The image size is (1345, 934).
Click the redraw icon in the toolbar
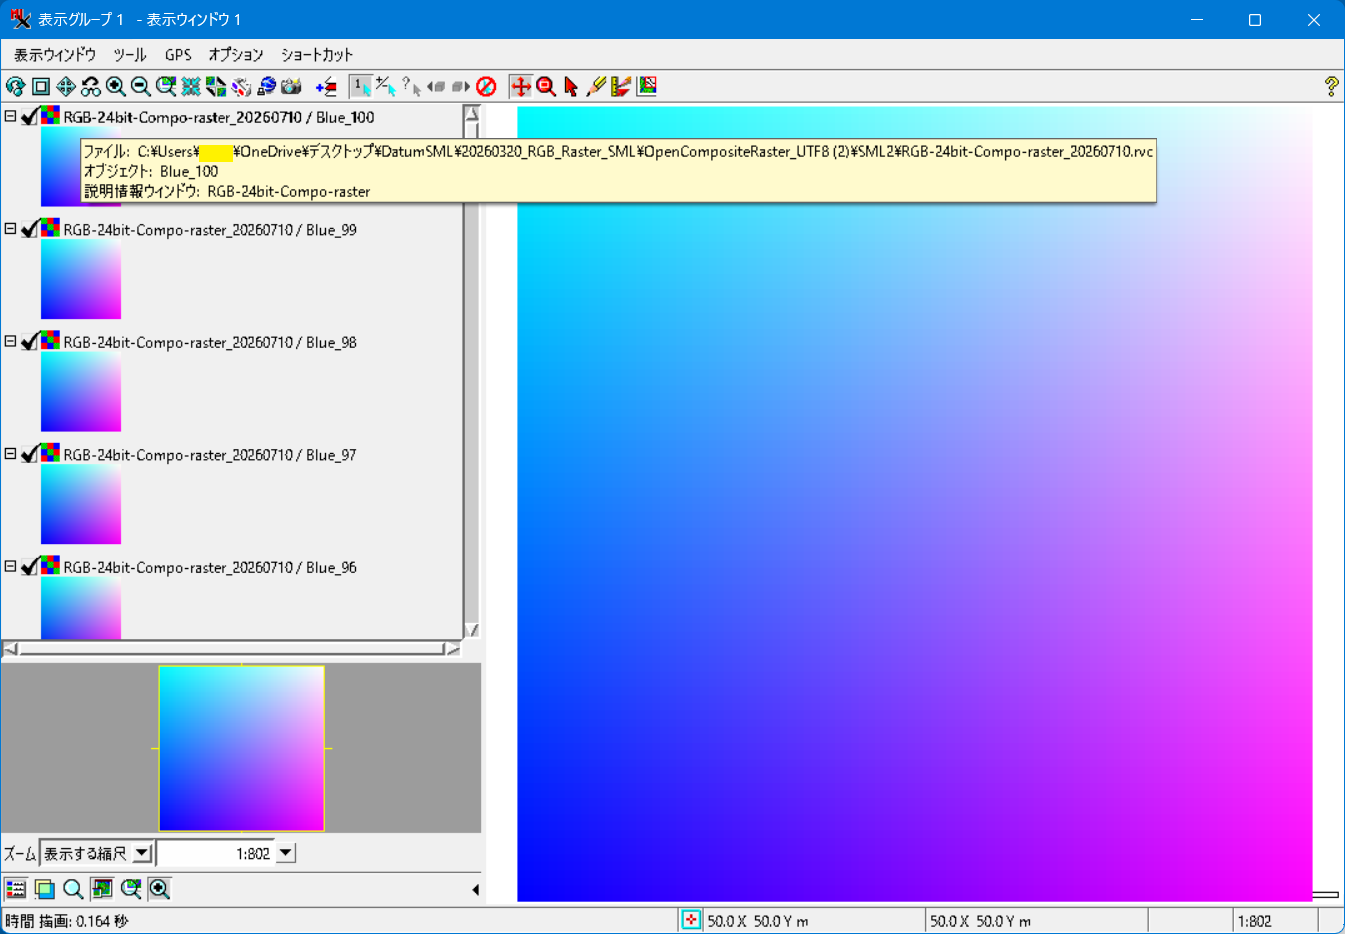16,87
